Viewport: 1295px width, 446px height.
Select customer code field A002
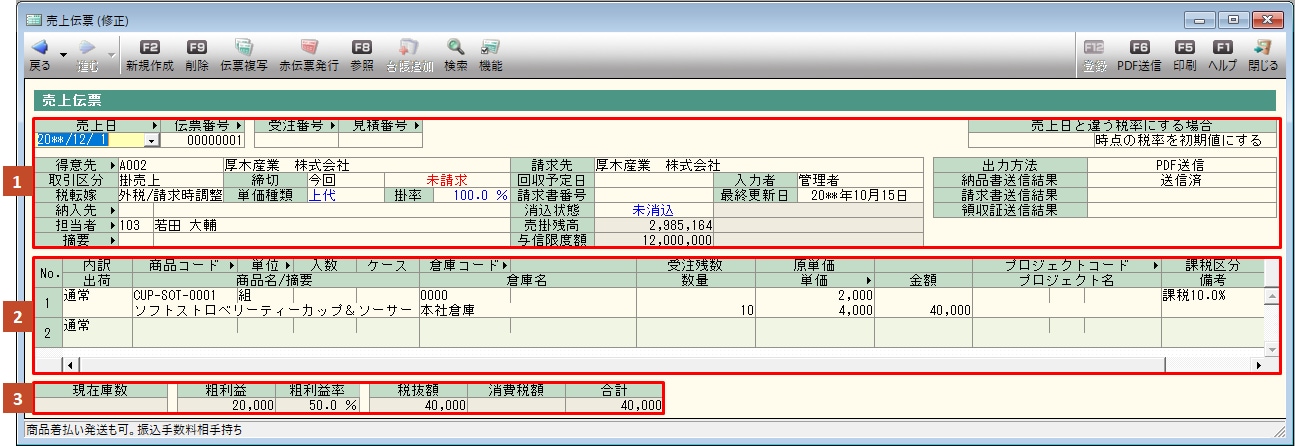click(x=170, y=164)
